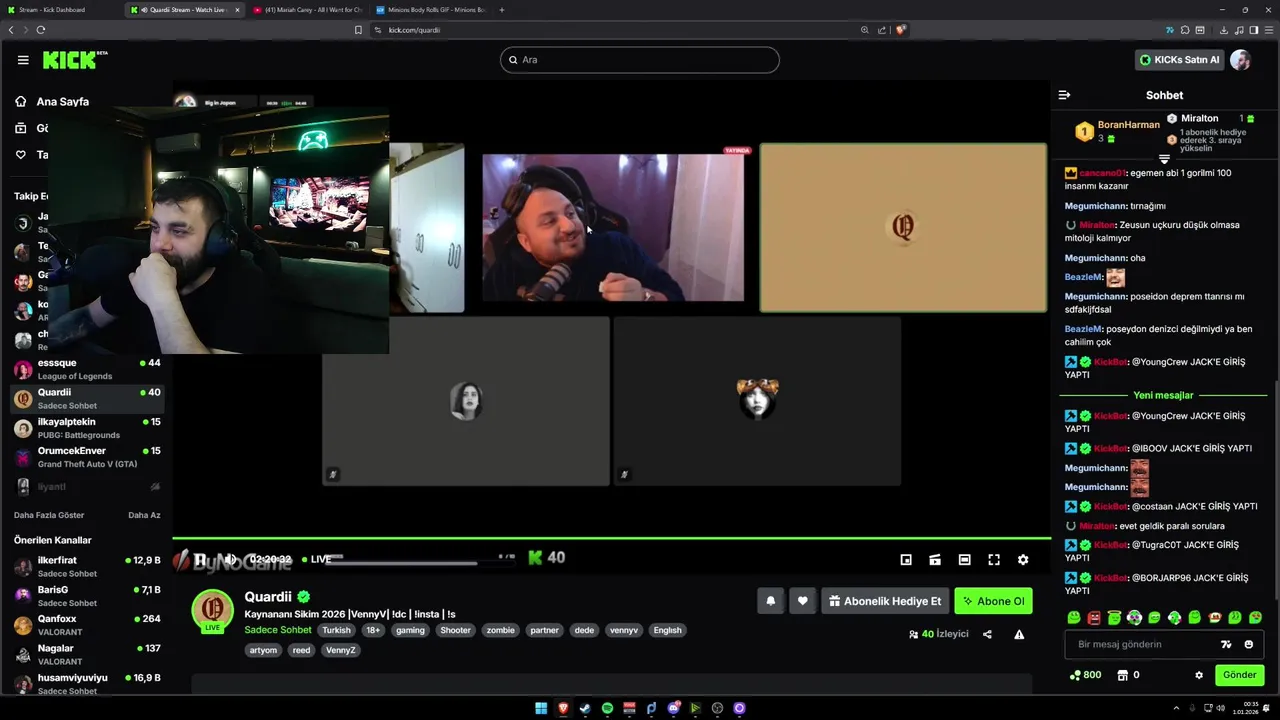Seek on the video progress bar
This screenshot has width=1280, height=720.
pos(612,539)
